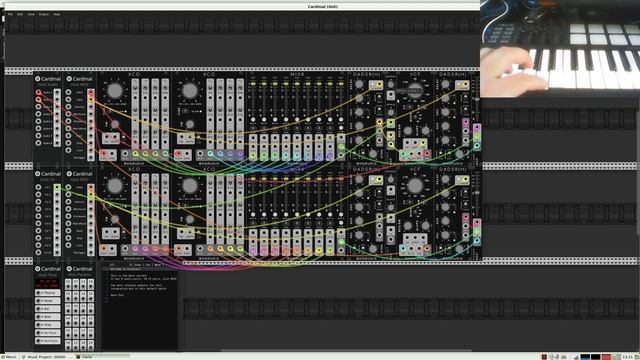Click red pitch input jack of top first XCO
Screen dimensions: 640x360
pyautogui.click(x=104, y=154)
